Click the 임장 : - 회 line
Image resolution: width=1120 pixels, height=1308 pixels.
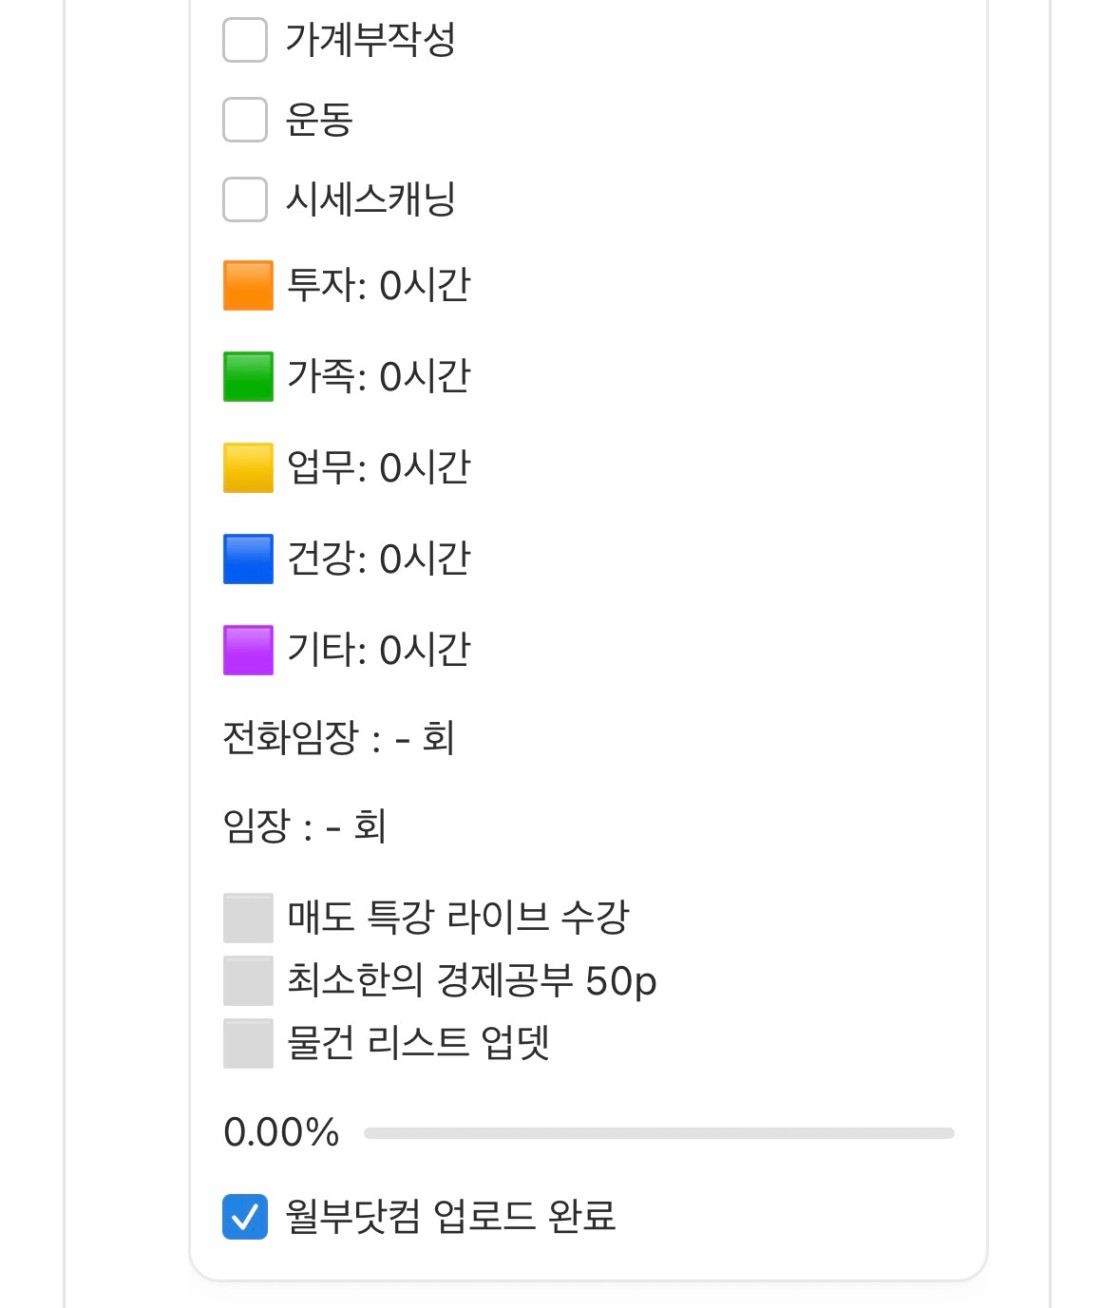tap(304, 827)
